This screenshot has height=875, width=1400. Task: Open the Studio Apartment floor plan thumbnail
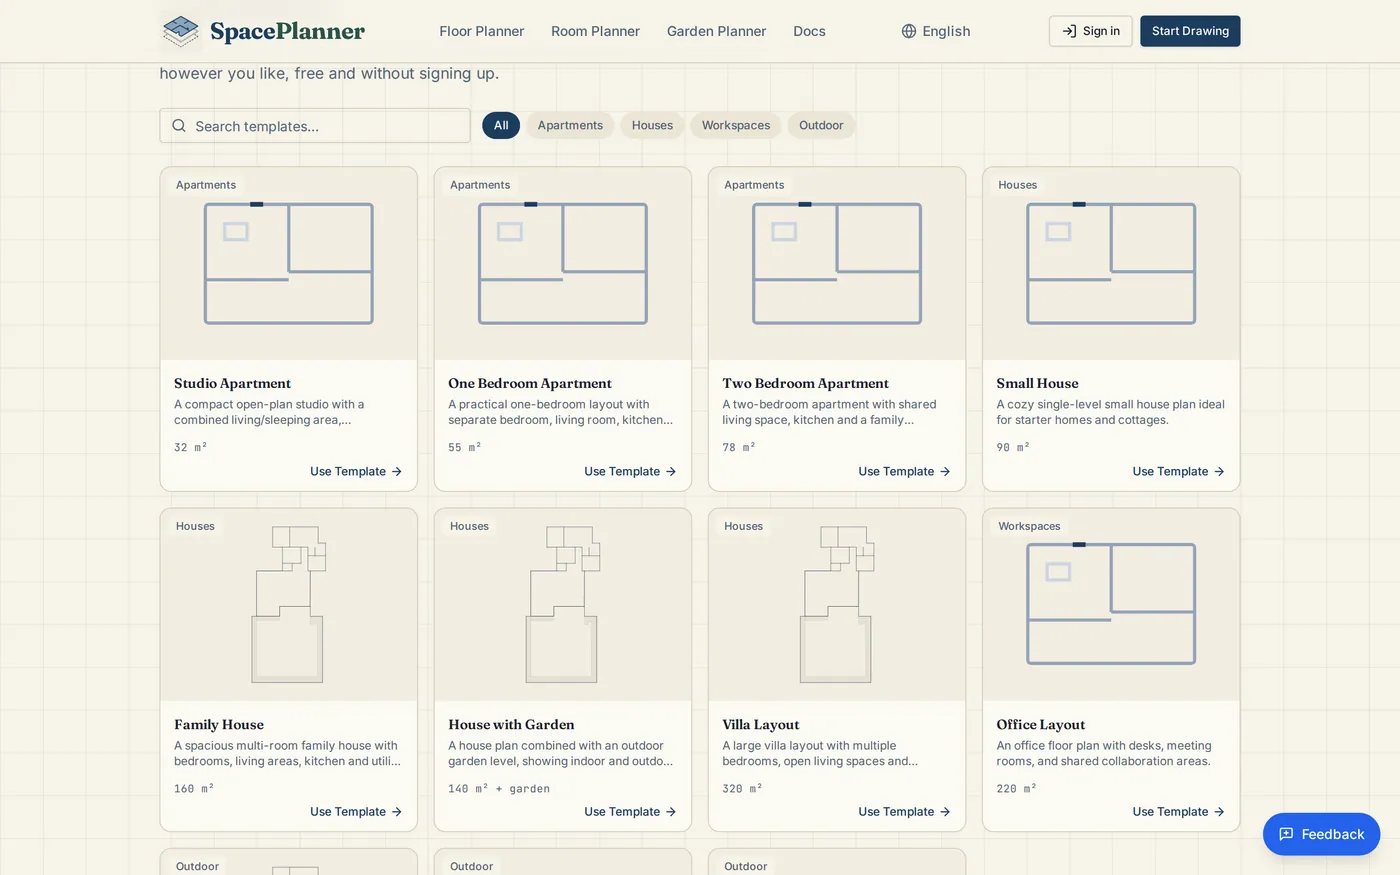tap(289, 264)
